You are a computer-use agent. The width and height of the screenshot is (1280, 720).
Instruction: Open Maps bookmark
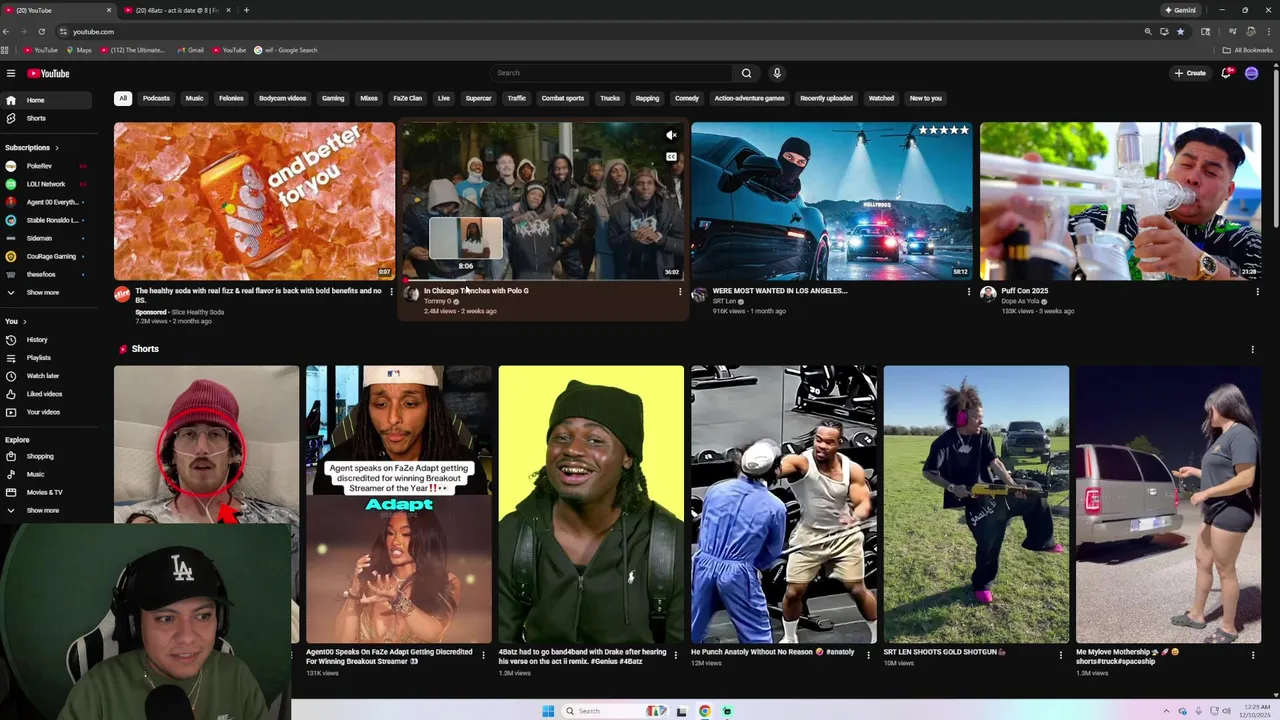tap(79, 50)
